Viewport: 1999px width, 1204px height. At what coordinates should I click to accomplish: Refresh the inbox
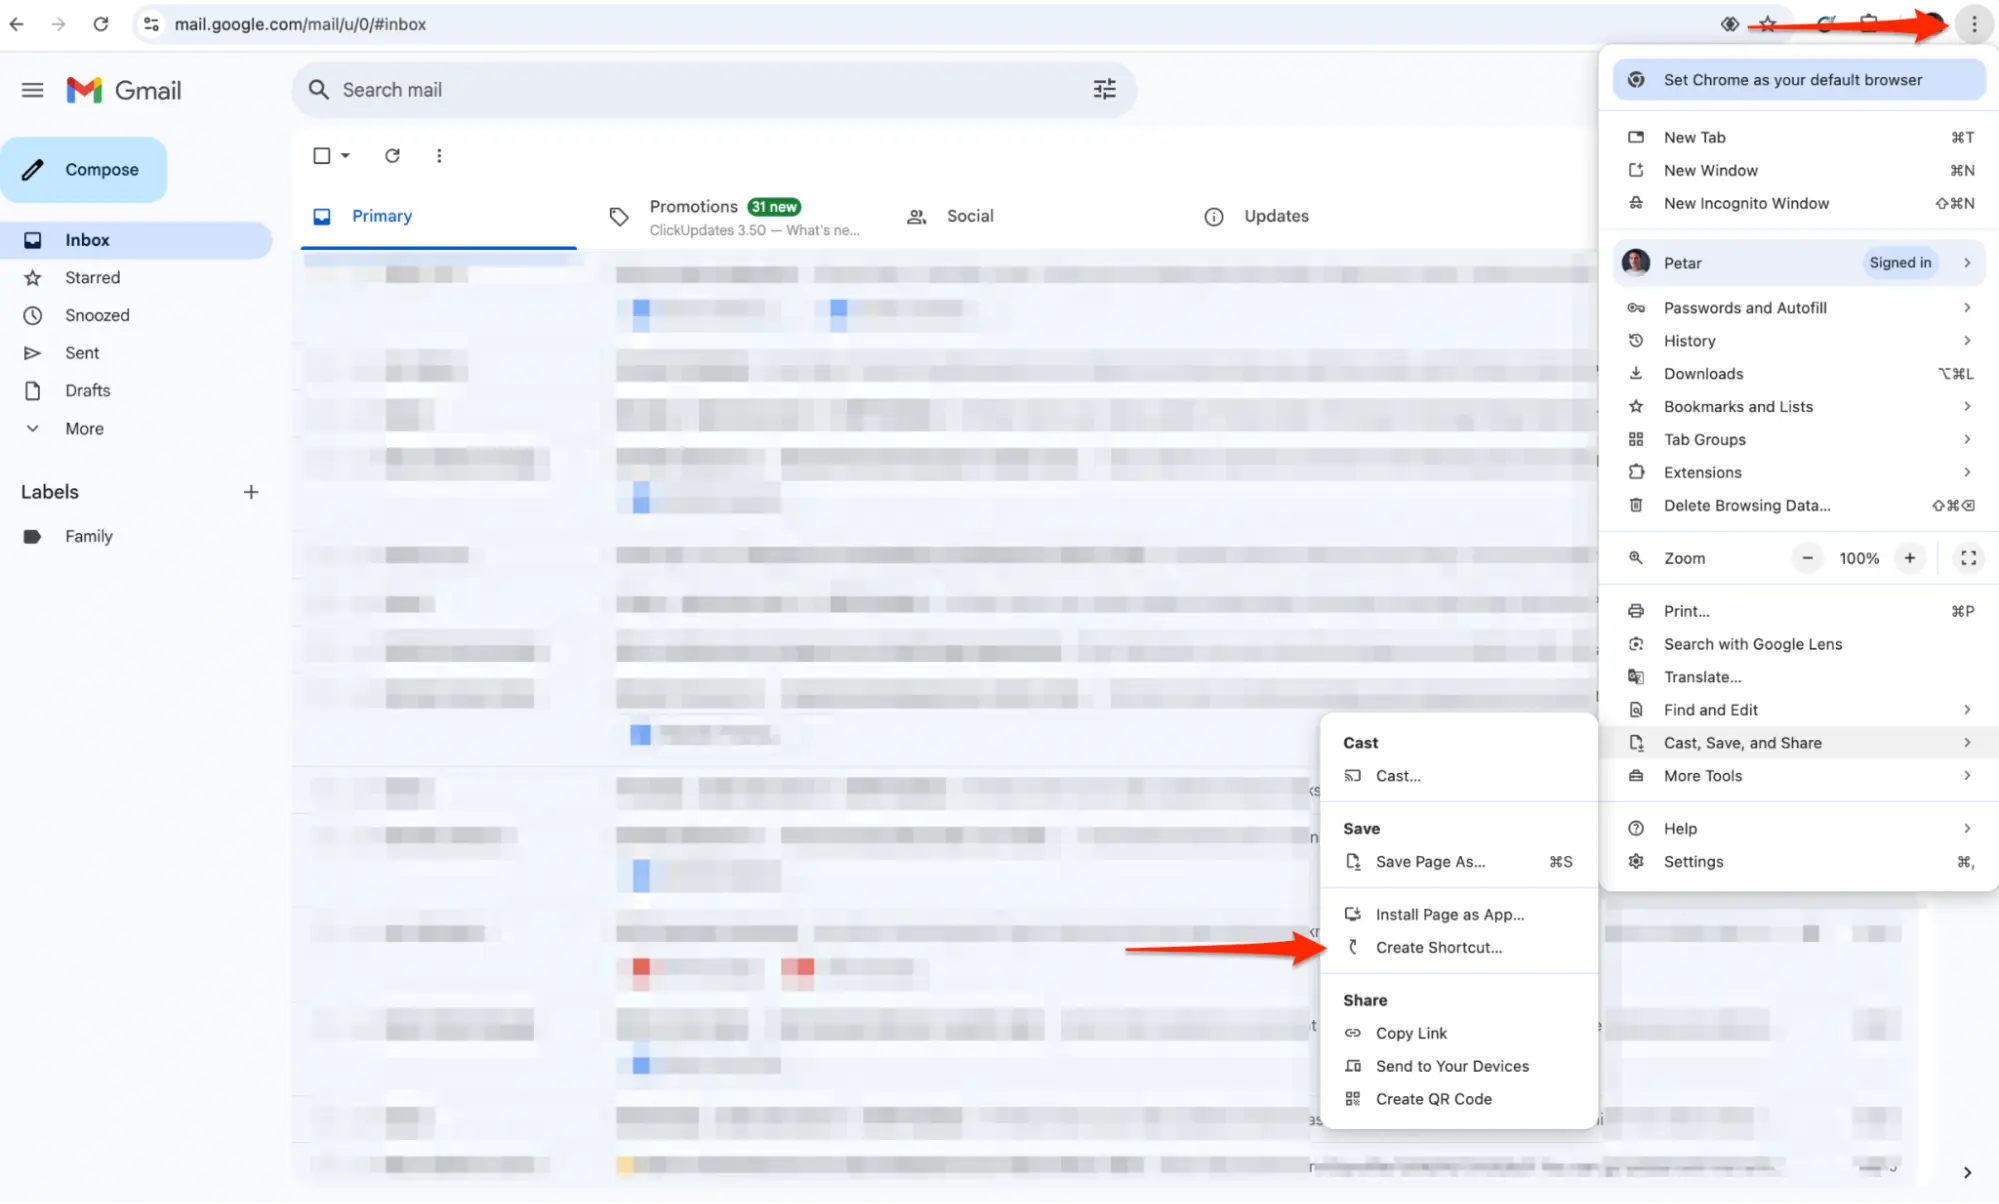pyautogui.click(x=392, y=155)
